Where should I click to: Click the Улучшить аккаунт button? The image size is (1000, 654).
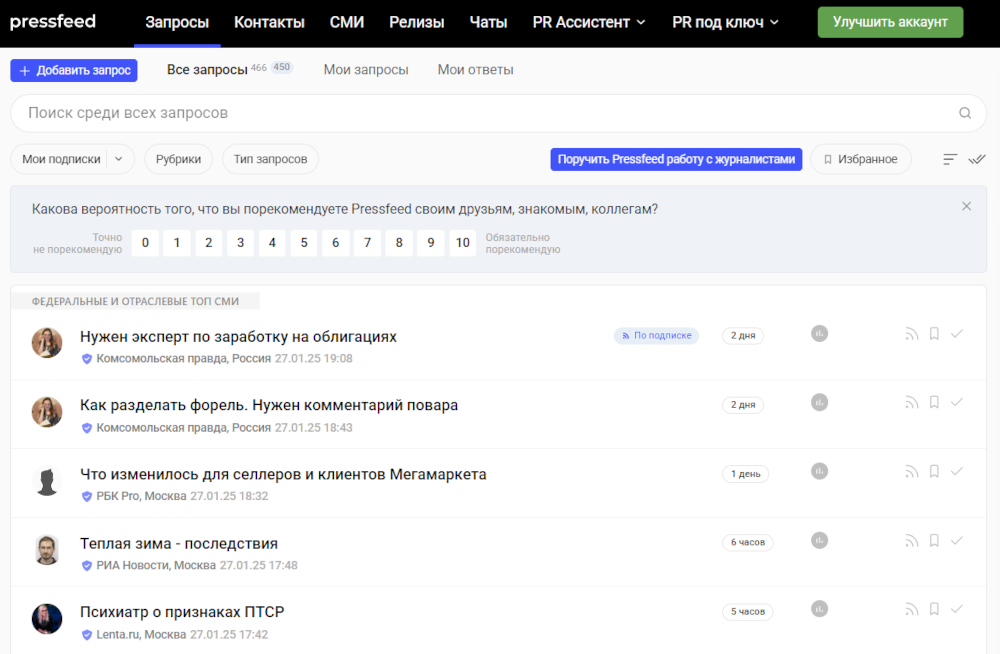[890, 22]
